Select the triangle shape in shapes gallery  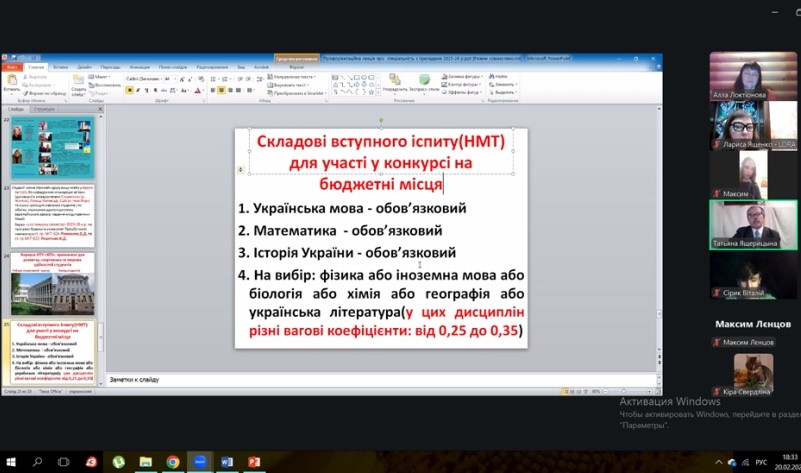click(335, 85)
